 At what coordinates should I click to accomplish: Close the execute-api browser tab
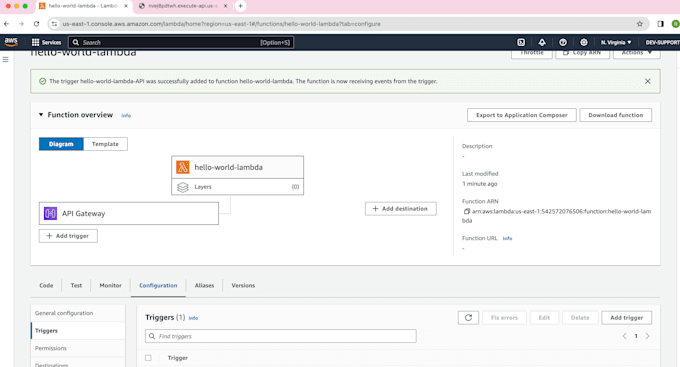[x=225, y=6]
